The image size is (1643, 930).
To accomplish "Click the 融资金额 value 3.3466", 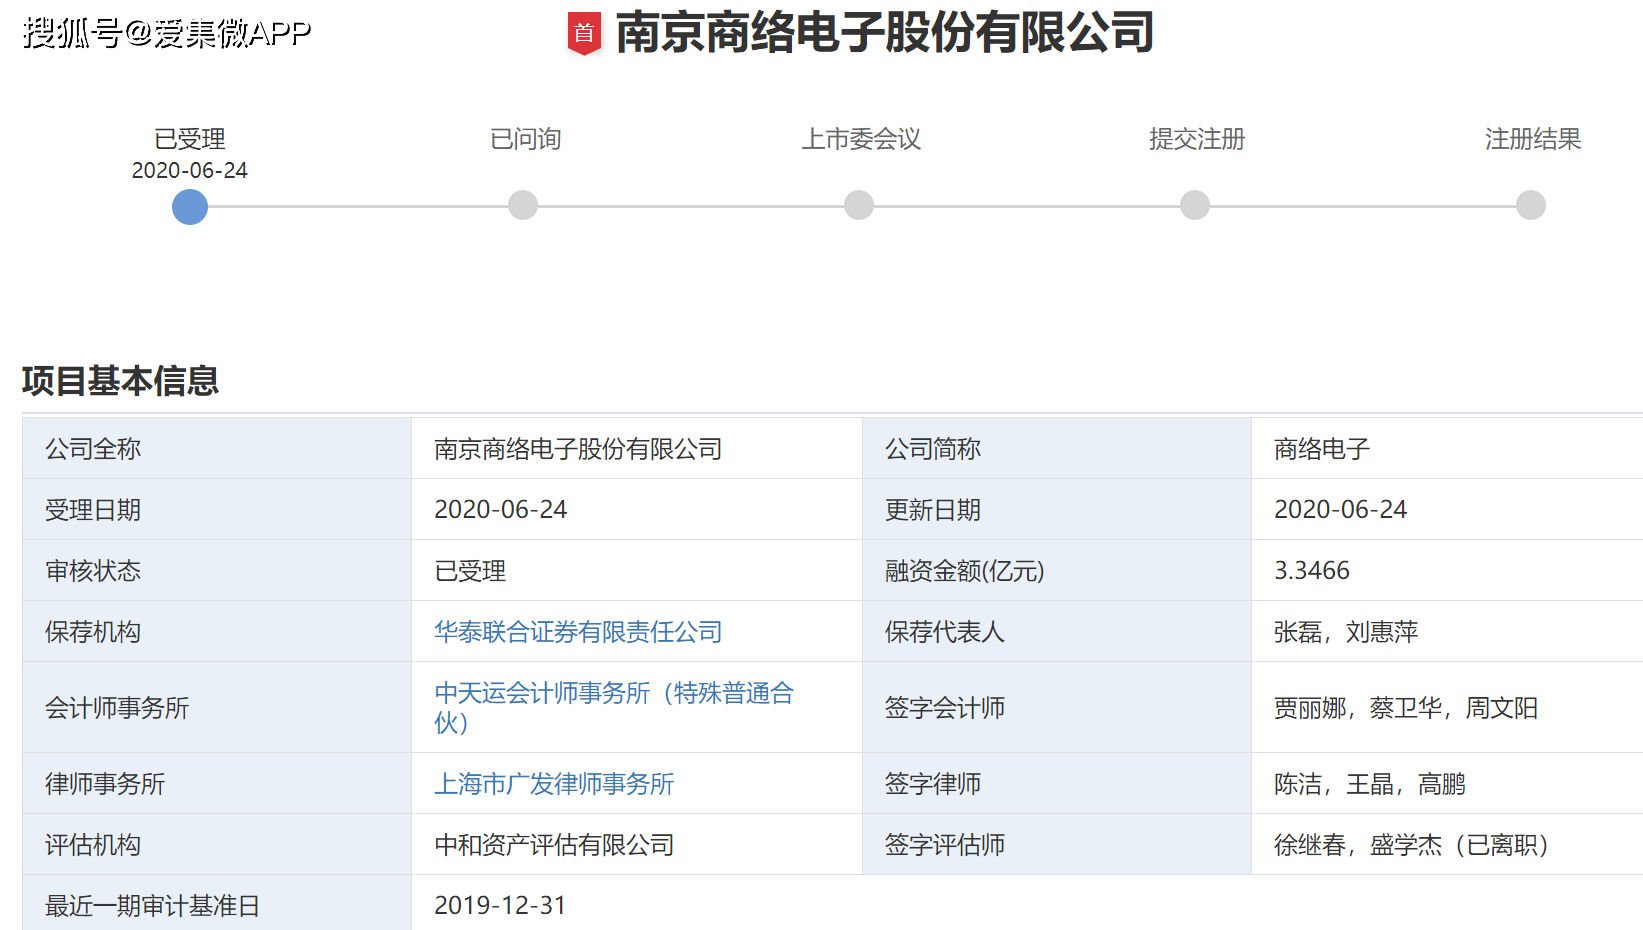I will (x=1311, y=570).
